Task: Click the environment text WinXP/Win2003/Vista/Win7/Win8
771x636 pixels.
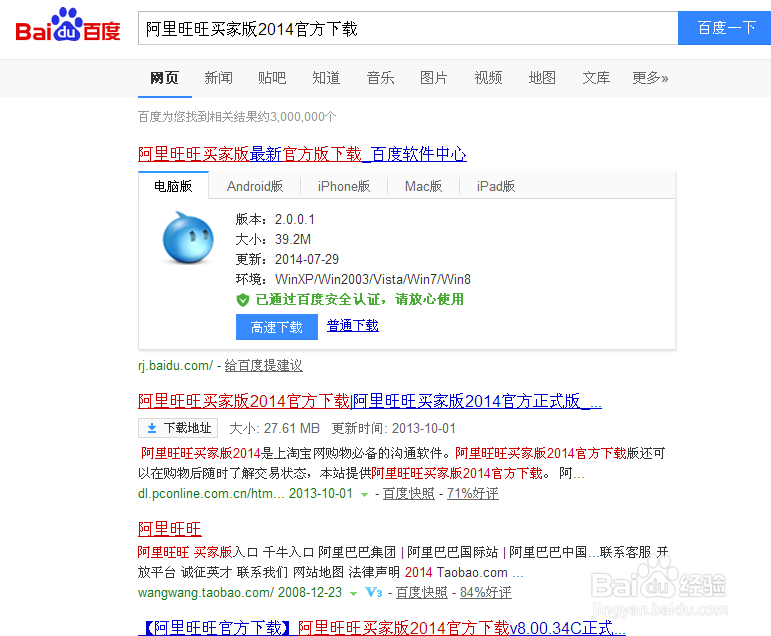Action: click(373, 279)
